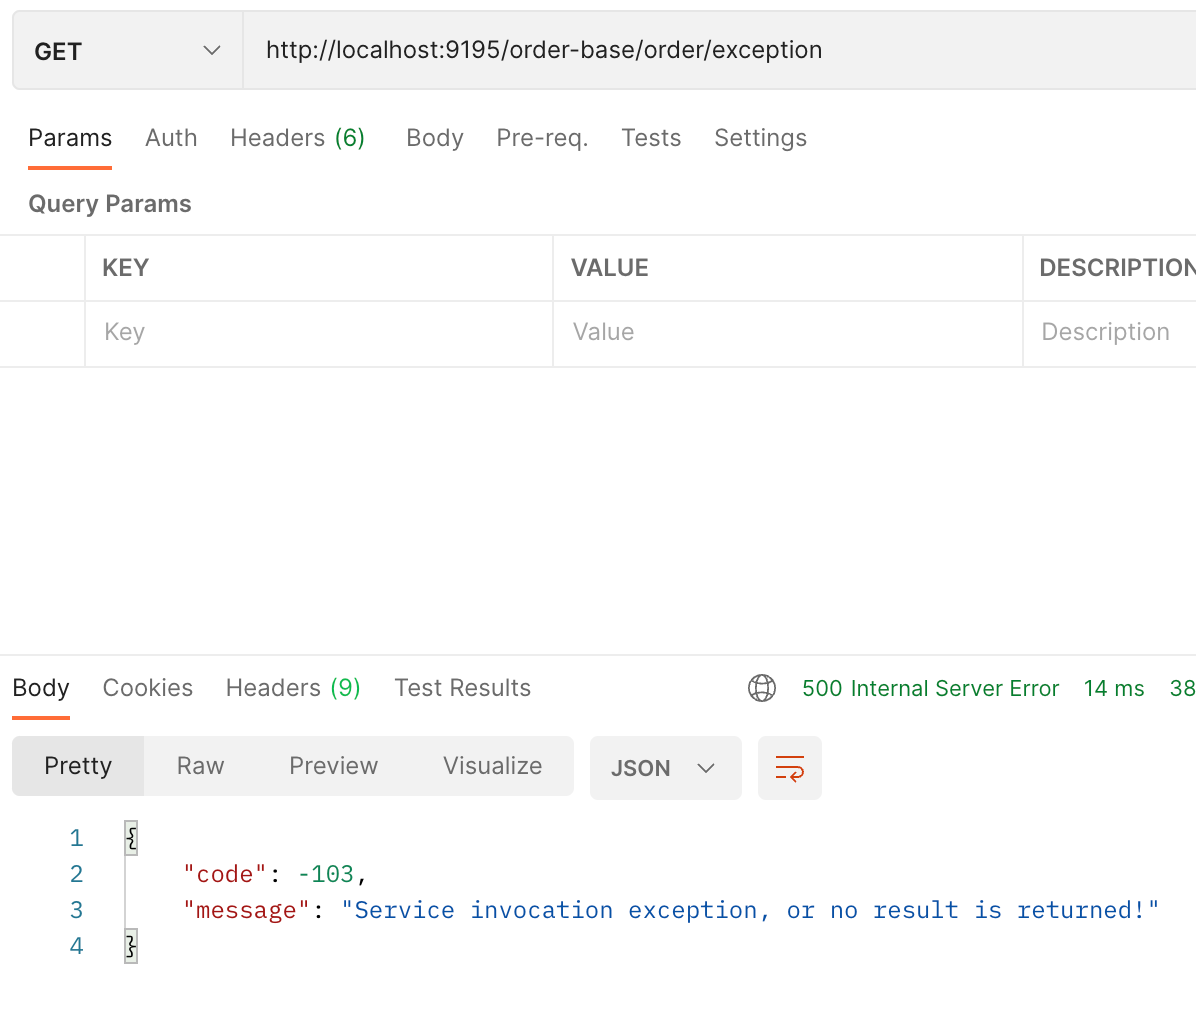Select the request Body tab
The height and width of the screenshot is (1020, 1196).
click(435, 138)
